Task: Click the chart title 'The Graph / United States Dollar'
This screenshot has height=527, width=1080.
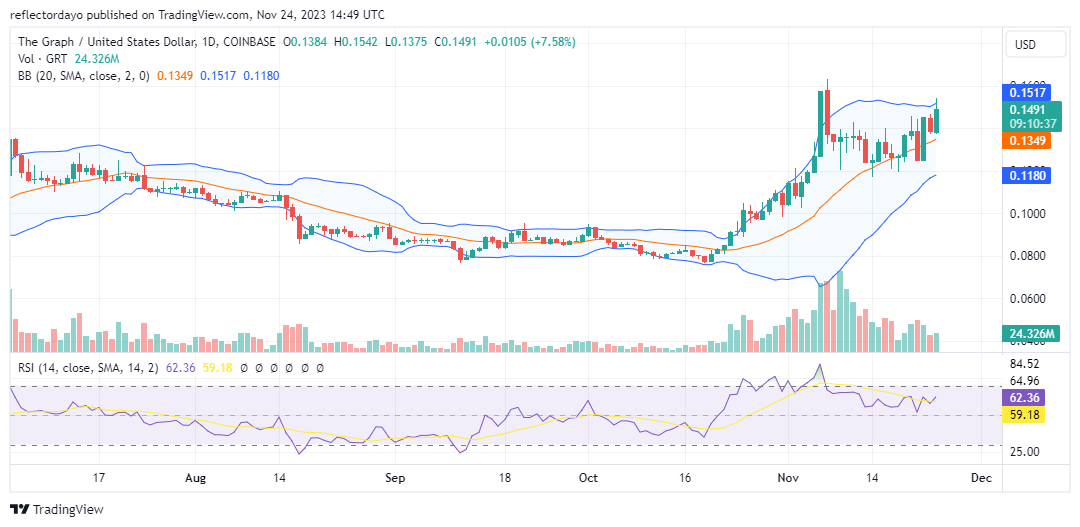Action: tap(105, 42)
